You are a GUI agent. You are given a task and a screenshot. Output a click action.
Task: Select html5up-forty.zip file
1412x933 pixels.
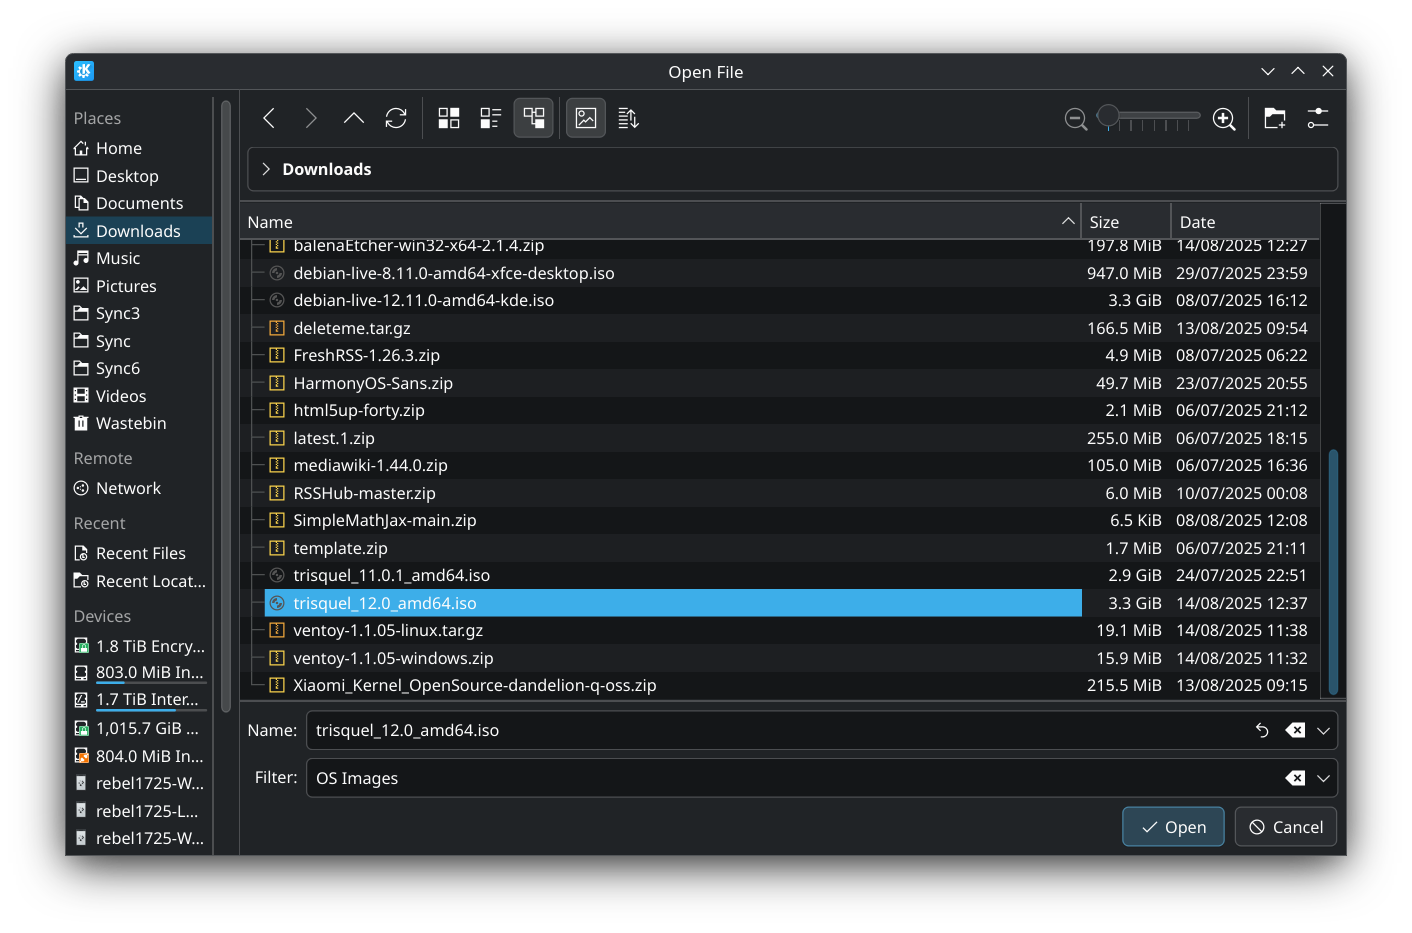(359, 410)
